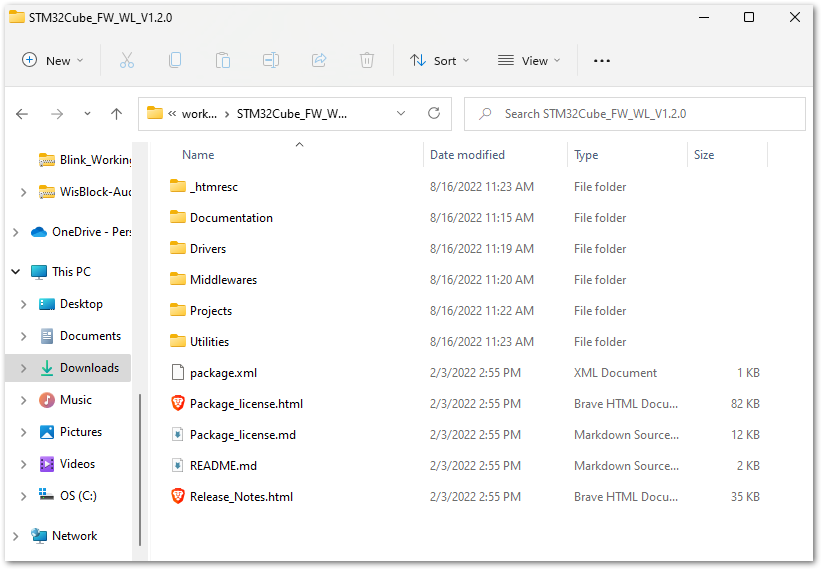Click the search magnifier icon
822x570 pixels.
pos(485,113)
